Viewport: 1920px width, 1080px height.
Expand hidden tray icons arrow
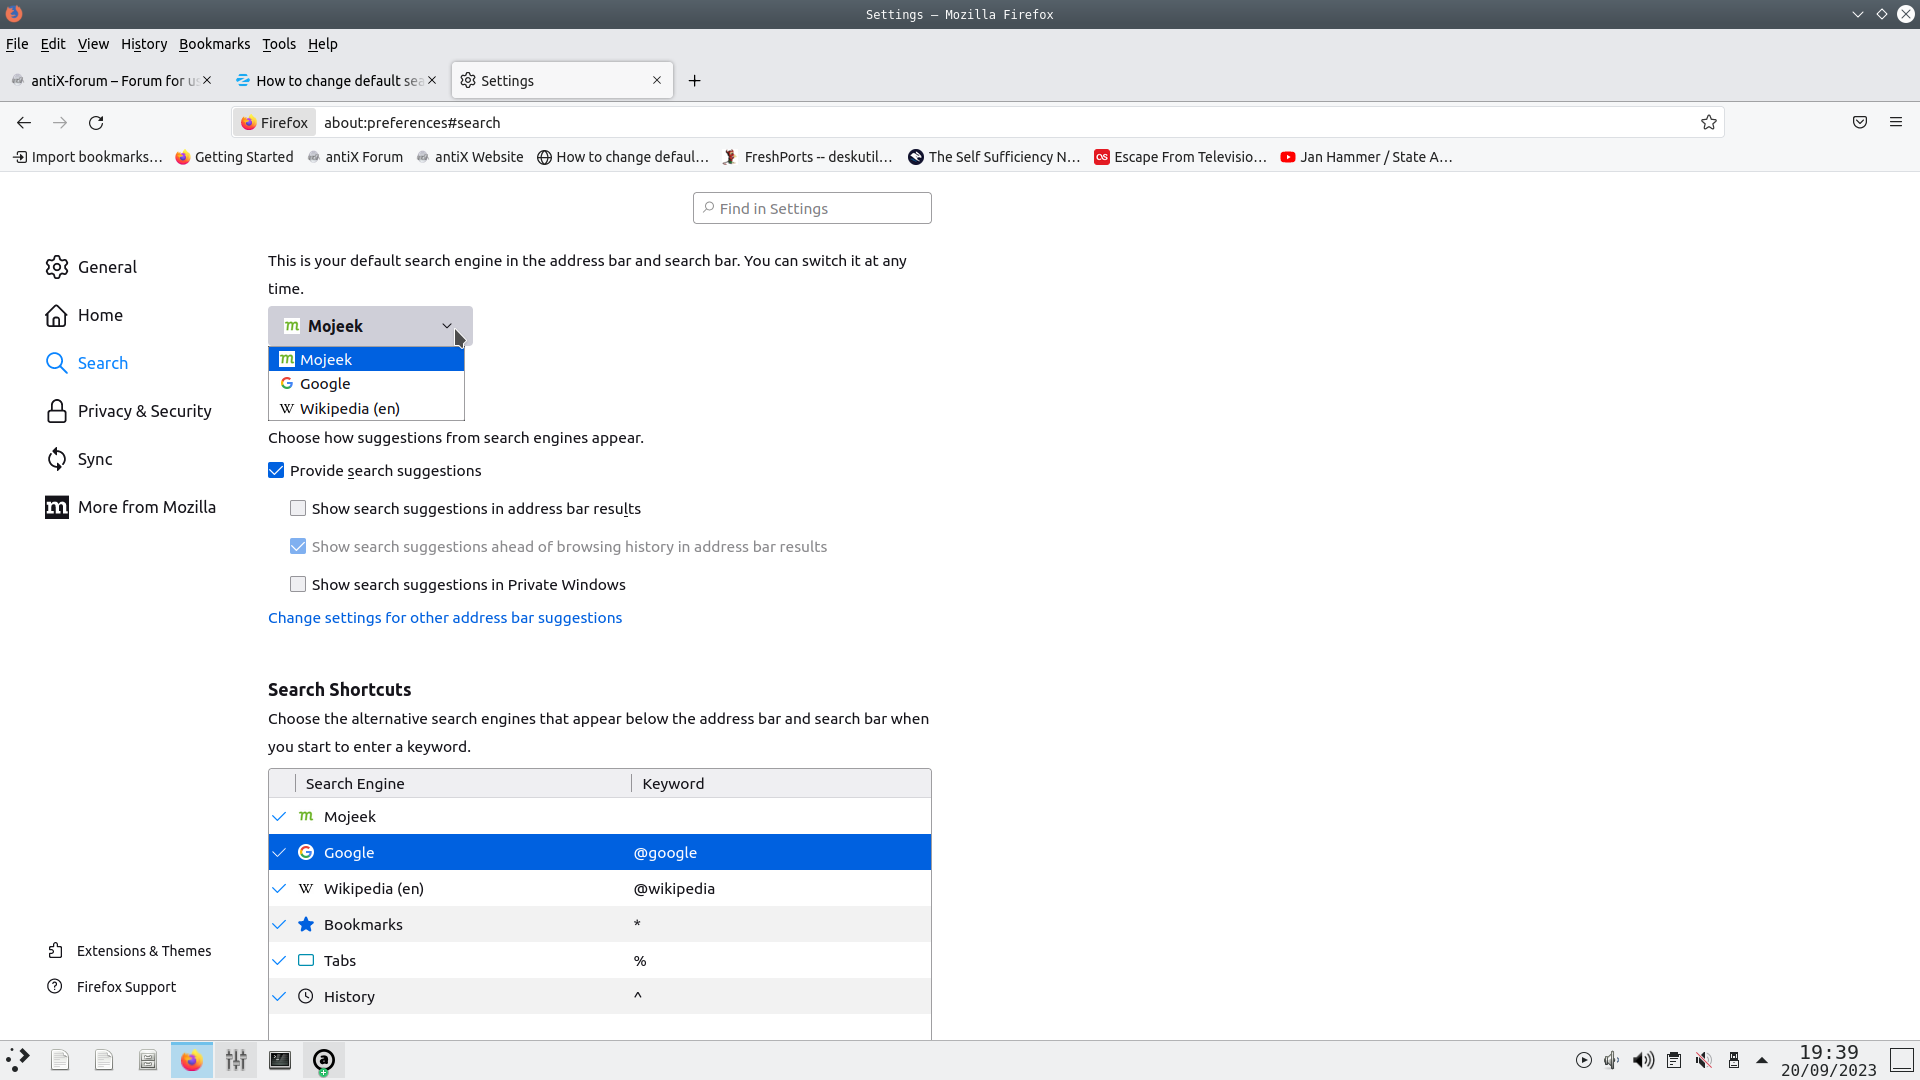(x=1762, y=1060)
